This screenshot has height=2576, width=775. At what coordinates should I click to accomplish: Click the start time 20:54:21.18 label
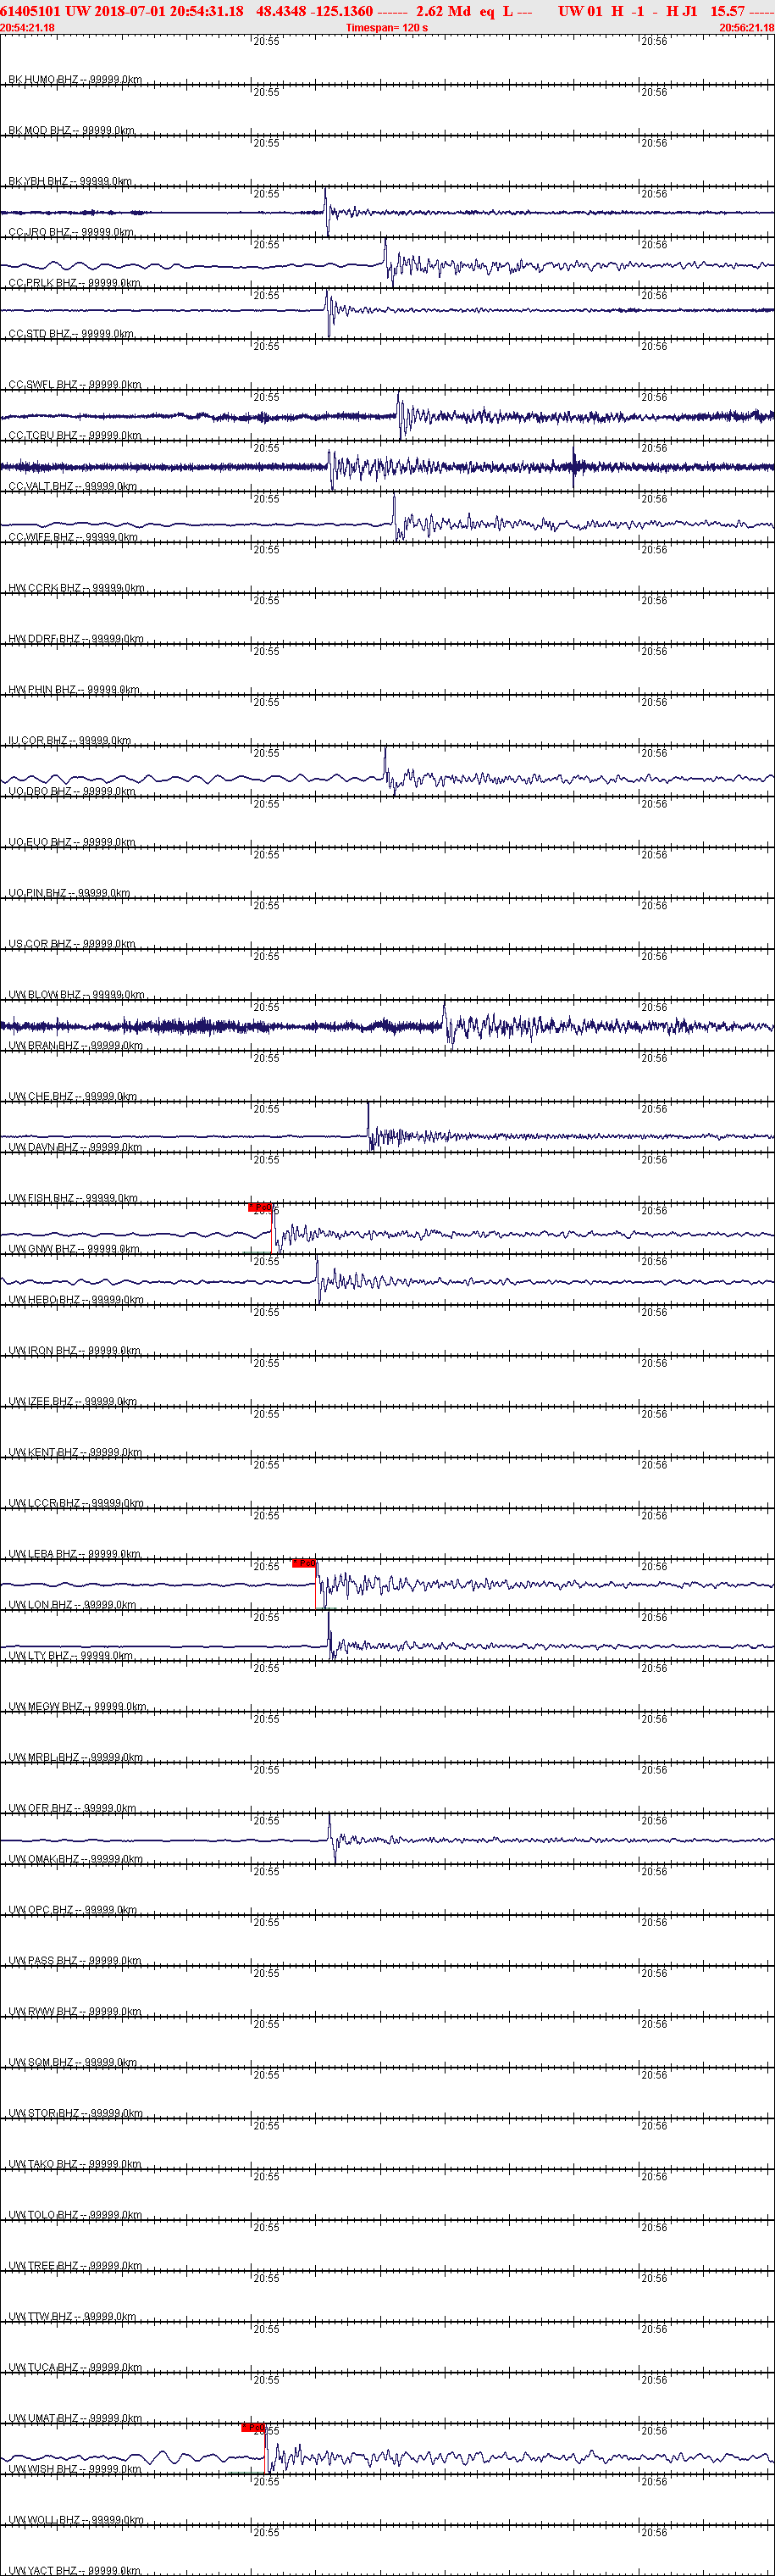click(x=28, y=28)
